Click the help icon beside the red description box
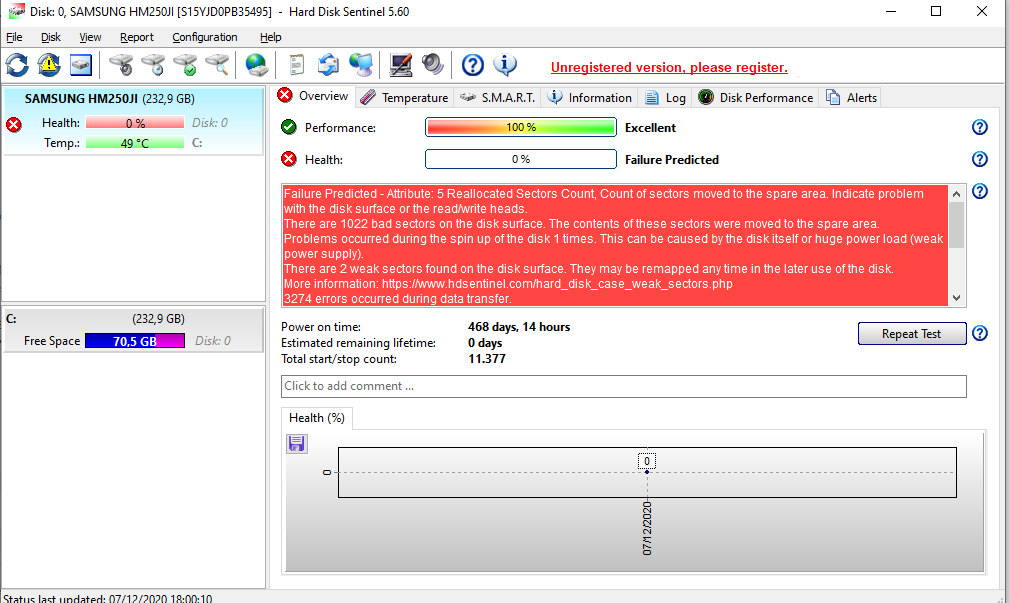 pyautogui.click(x=979, y=191)
